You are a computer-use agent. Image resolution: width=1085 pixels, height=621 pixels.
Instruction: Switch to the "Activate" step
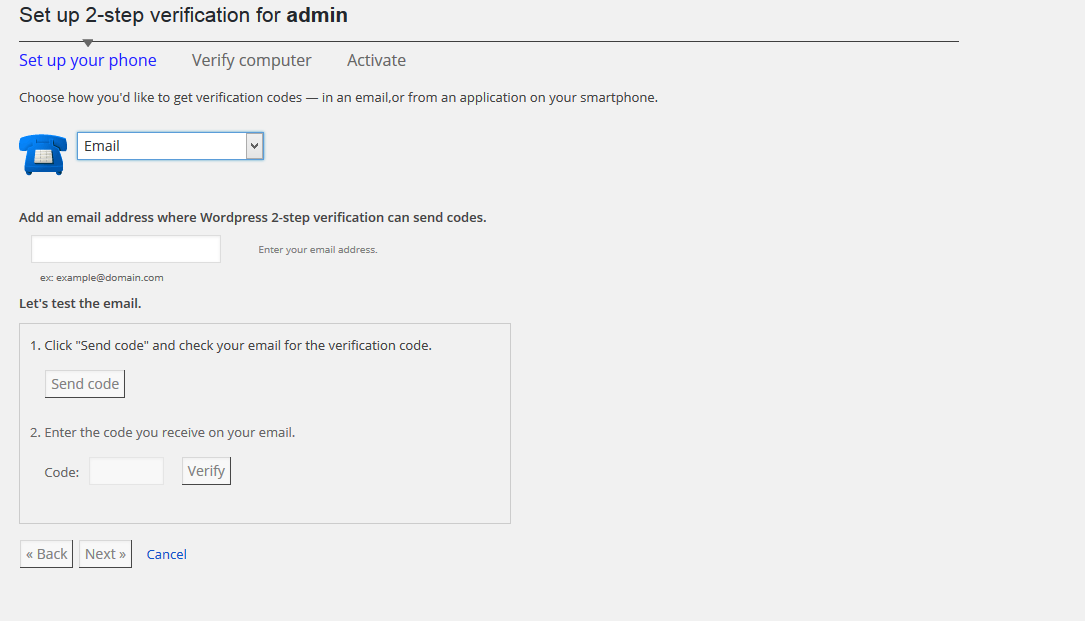pyautogui.click(x=376, y=60)
